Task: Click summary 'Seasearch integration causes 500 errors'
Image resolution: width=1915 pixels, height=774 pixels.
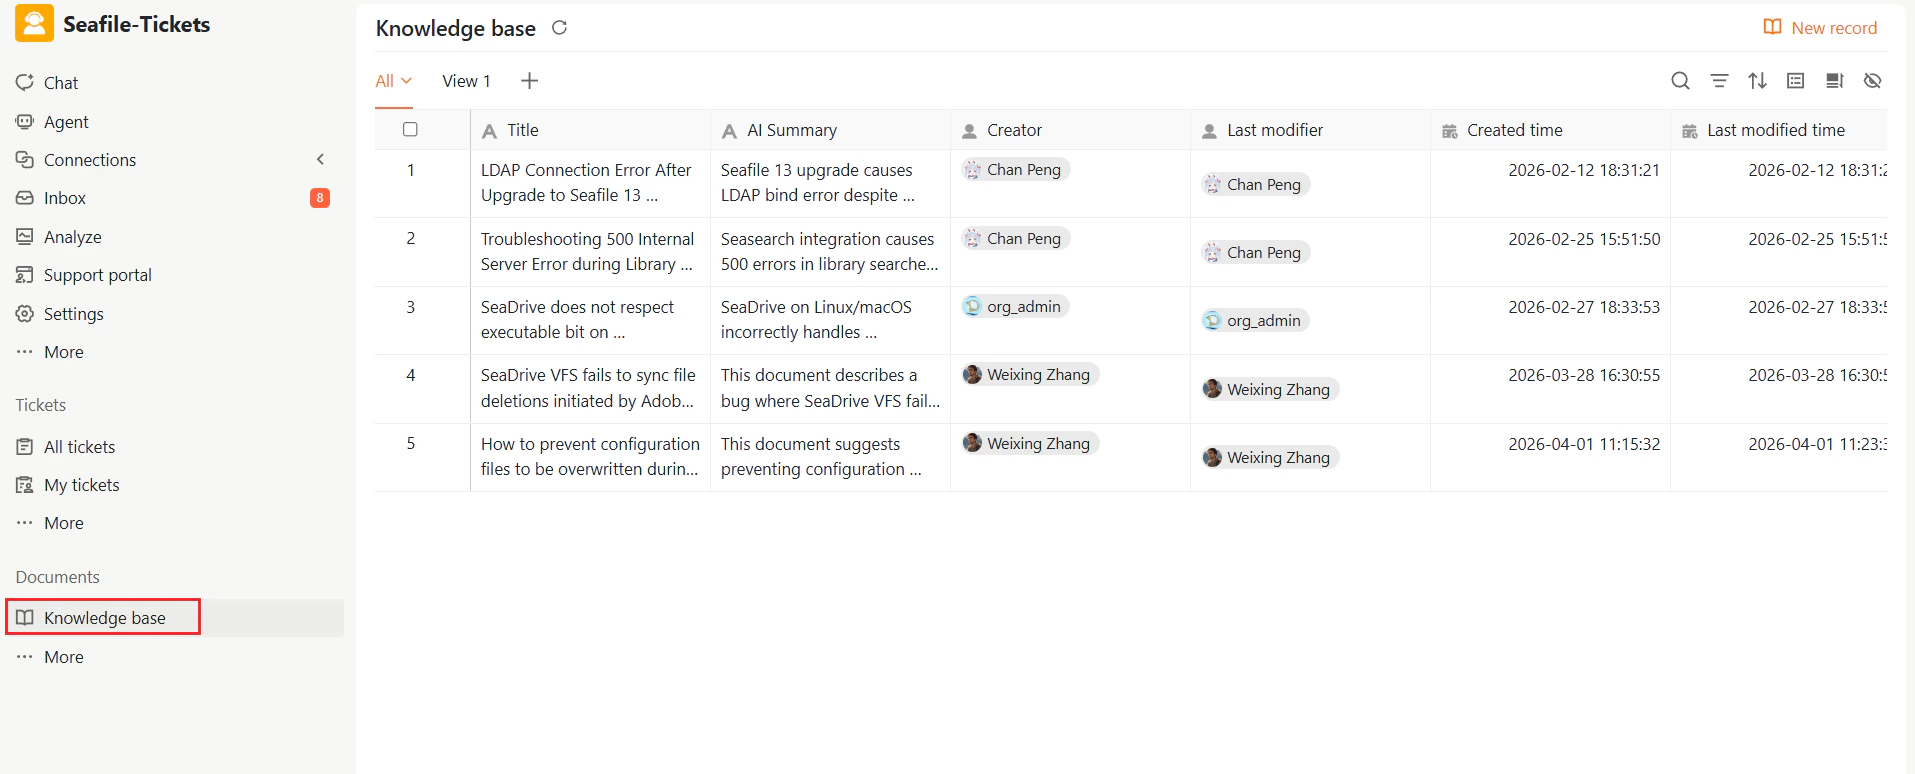Action: click(829, 252)
